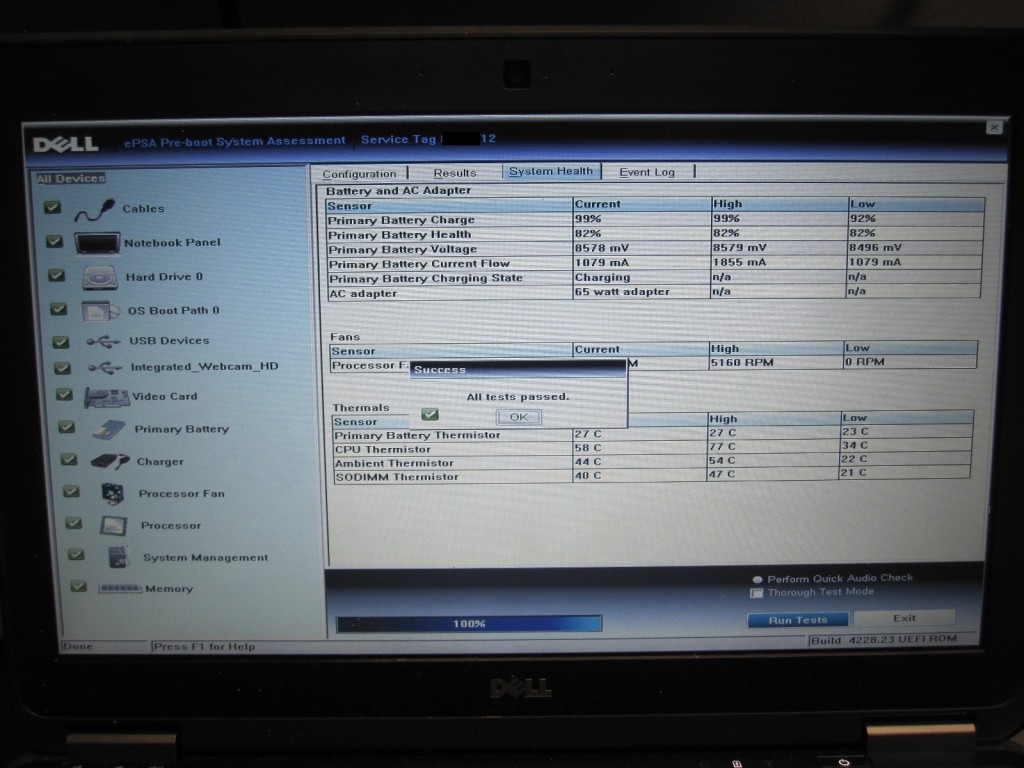This screenshot has width=1024, height=768.
Task: Click the green checkmark in Success dialog
Action: (430, 414)
